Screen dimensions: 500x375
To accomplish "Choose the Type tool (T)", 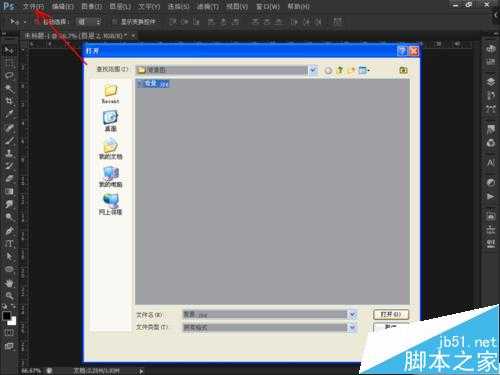I will (9, 244).
